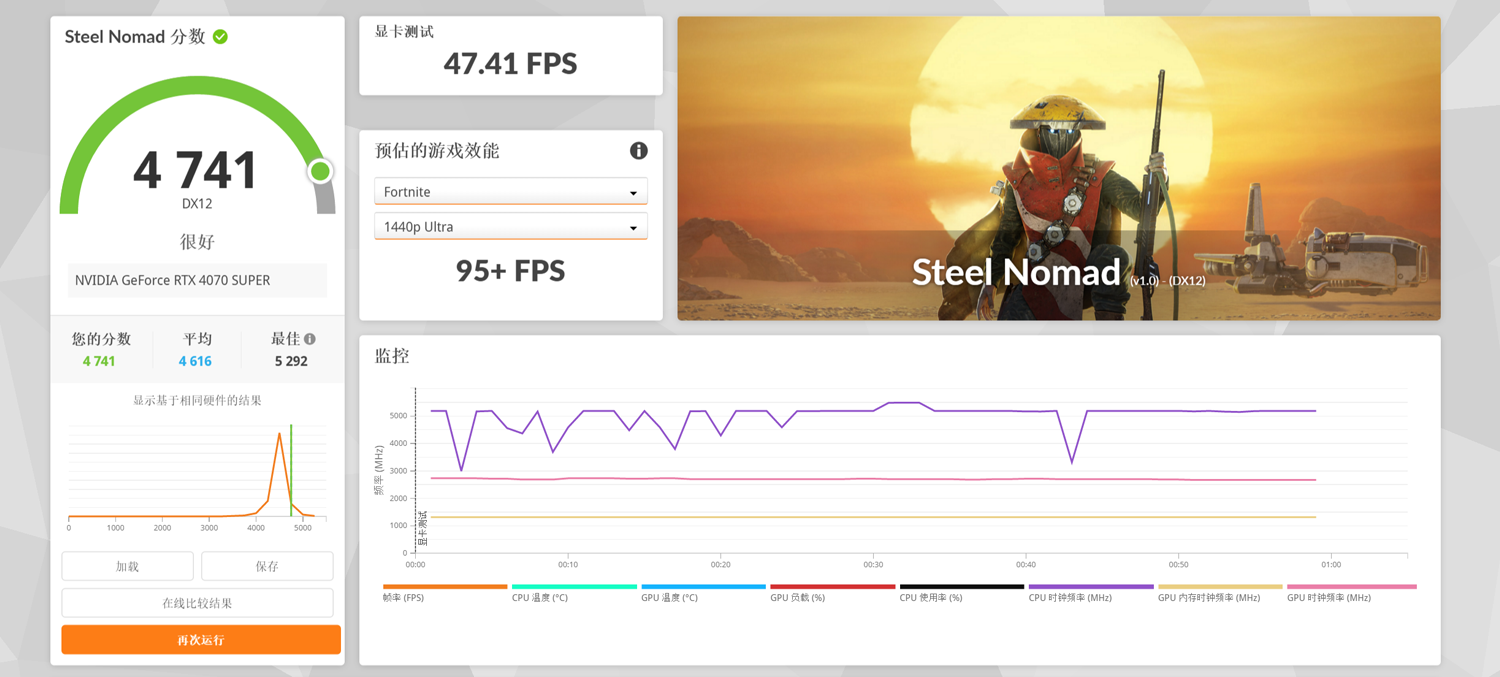Click the average score 4 616
Image resolution: width=1500 pixels, height=677 pixels.
click(x=195, y=361)
